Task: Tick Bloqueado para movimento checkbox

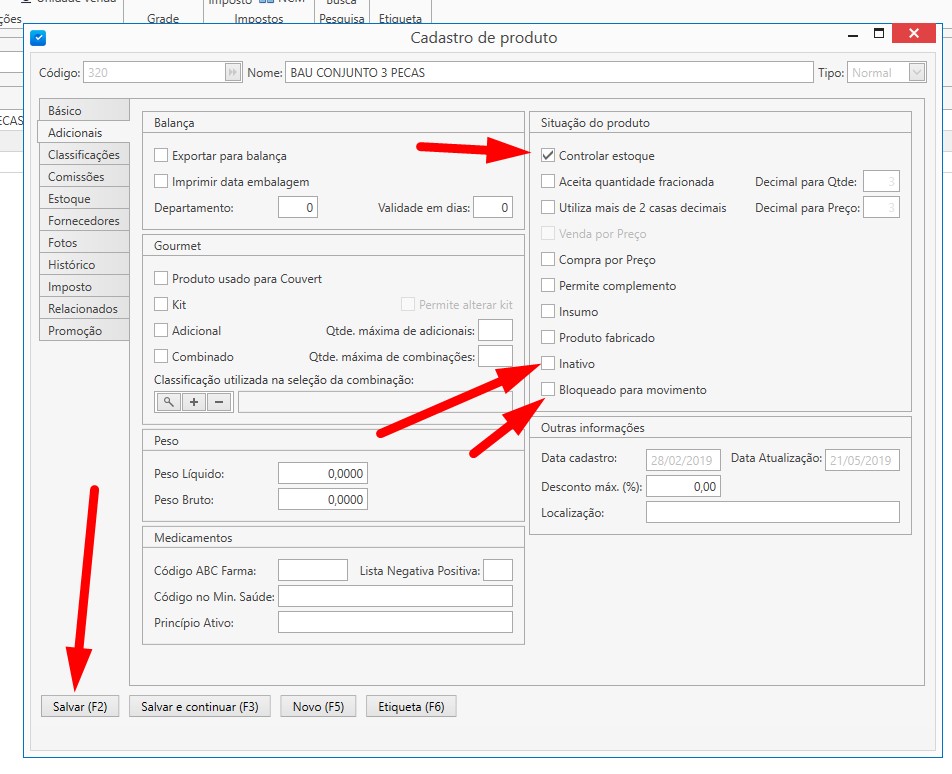Action: point(548,390)
